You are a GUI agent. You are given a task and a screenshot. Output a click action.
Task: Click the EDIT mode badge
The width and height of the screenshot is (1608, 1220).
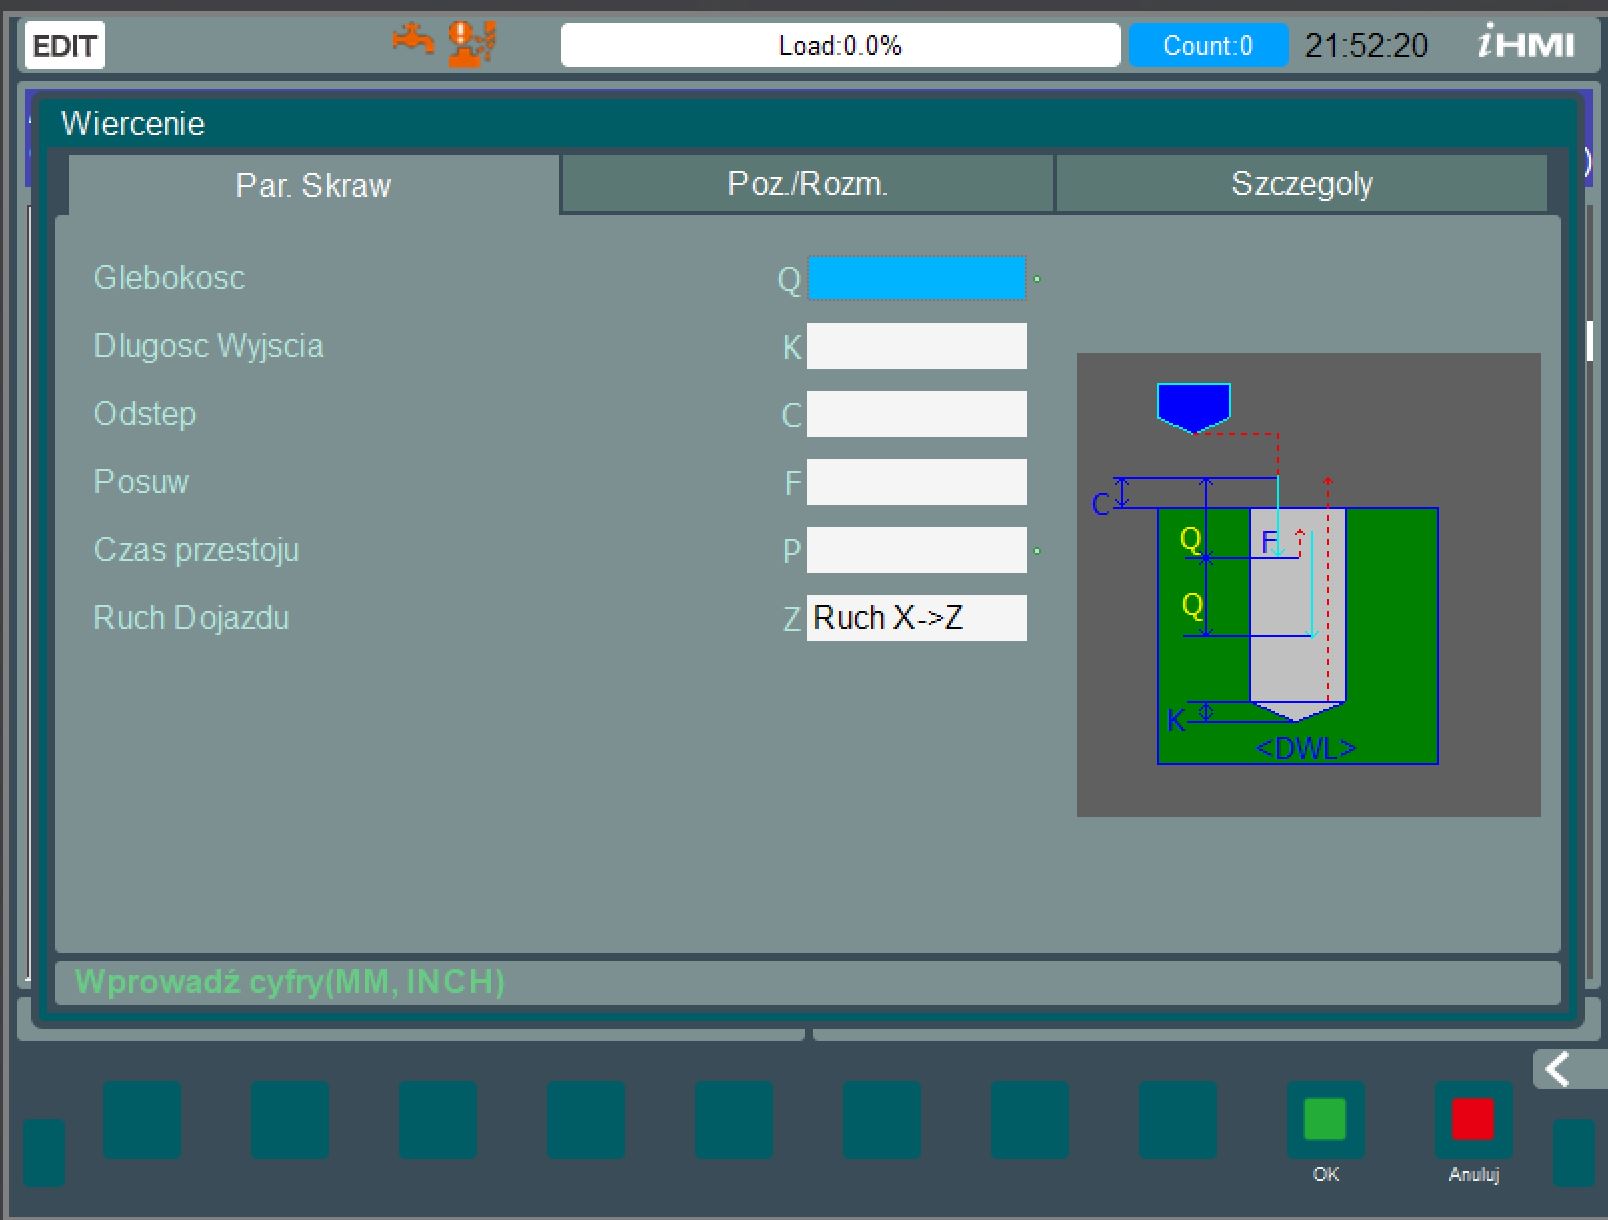coord(63,45)
